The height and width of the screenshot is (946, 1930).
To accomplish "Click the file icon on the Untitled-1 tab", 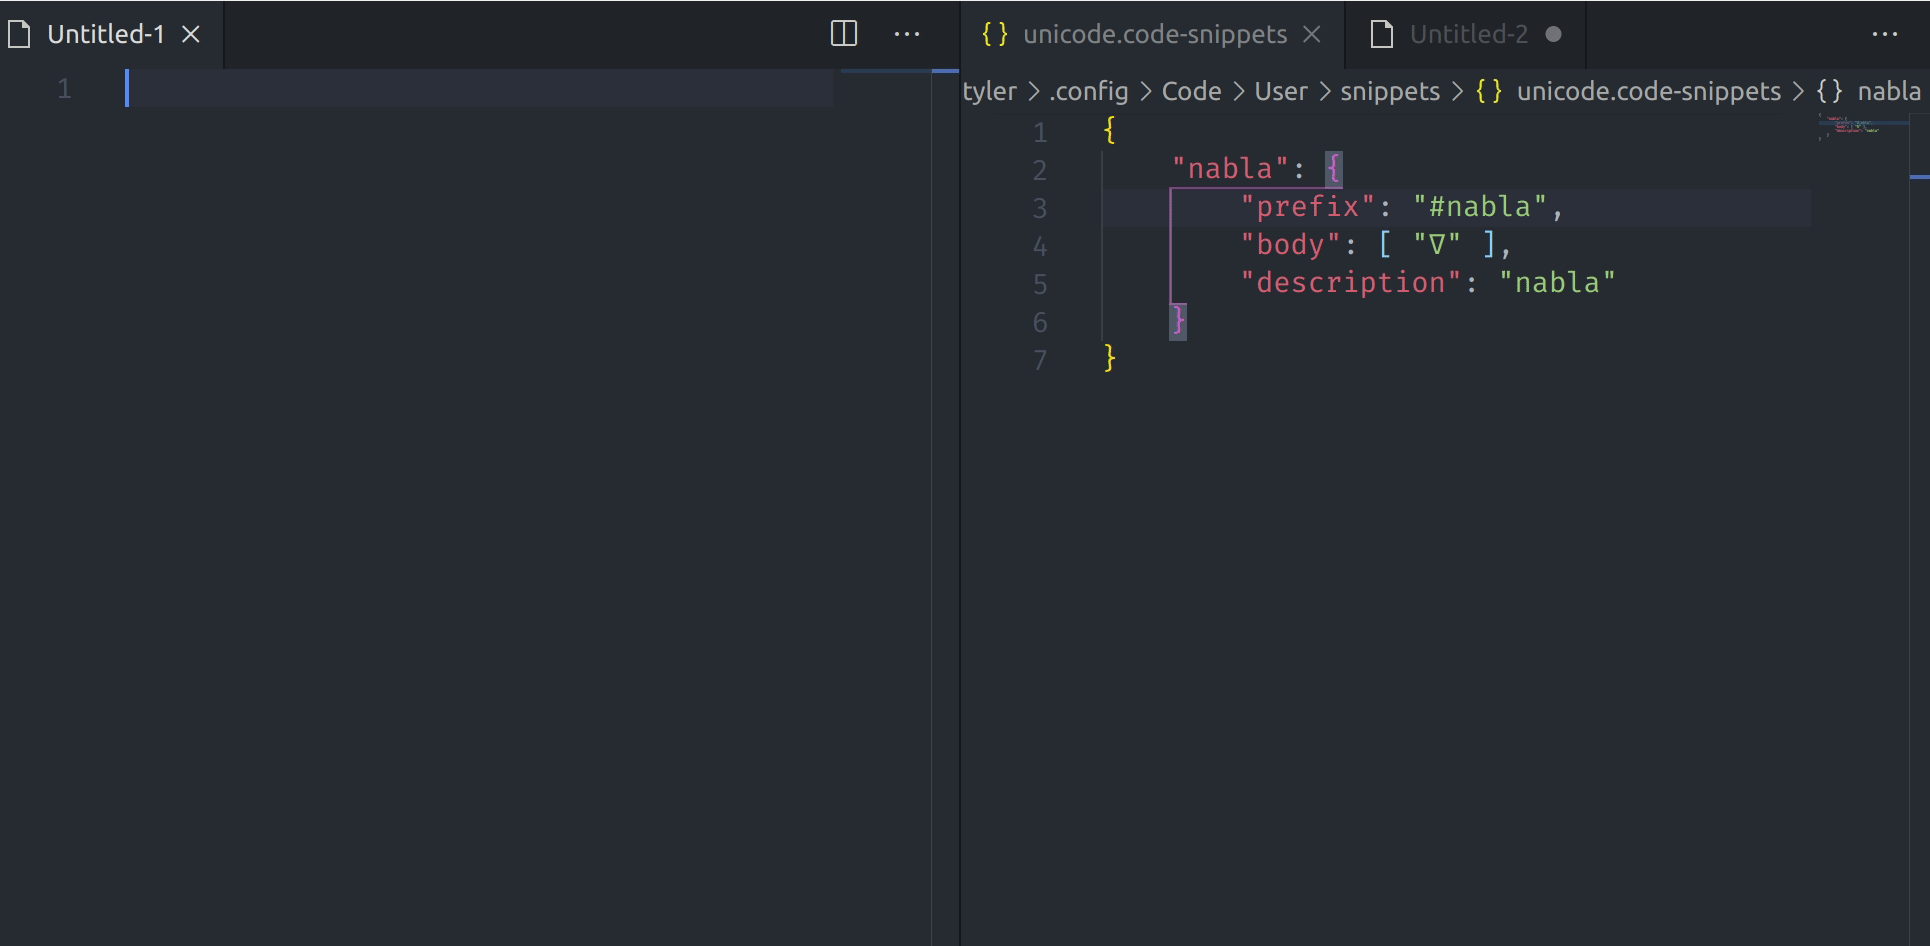I will pyautogui.click(x=18, y=33).
